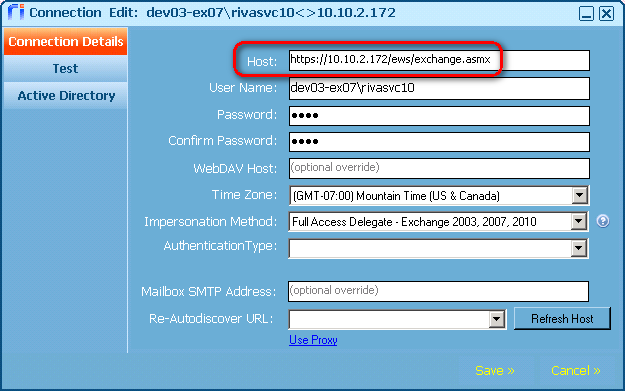This screenshot has width=625, height=391.
Task: Click the Mailbox SMTP Address label
Action: click(x=208, y=292)
